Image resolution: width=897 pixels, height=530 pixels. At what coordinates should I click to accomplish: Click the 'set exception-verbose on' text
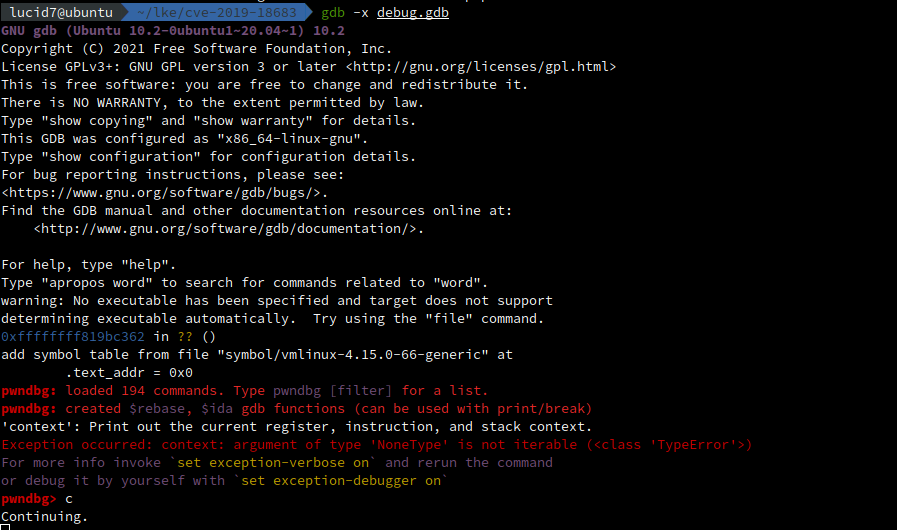tap(273, 462)
